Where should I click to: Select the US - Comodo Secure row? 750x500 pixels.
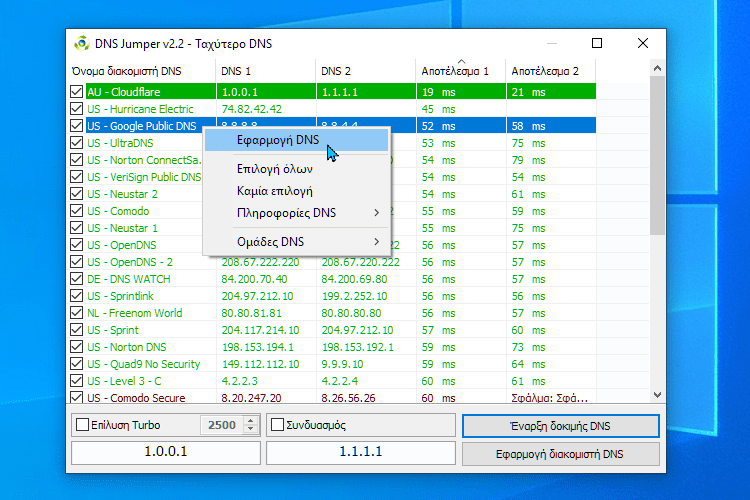point(333,398)
